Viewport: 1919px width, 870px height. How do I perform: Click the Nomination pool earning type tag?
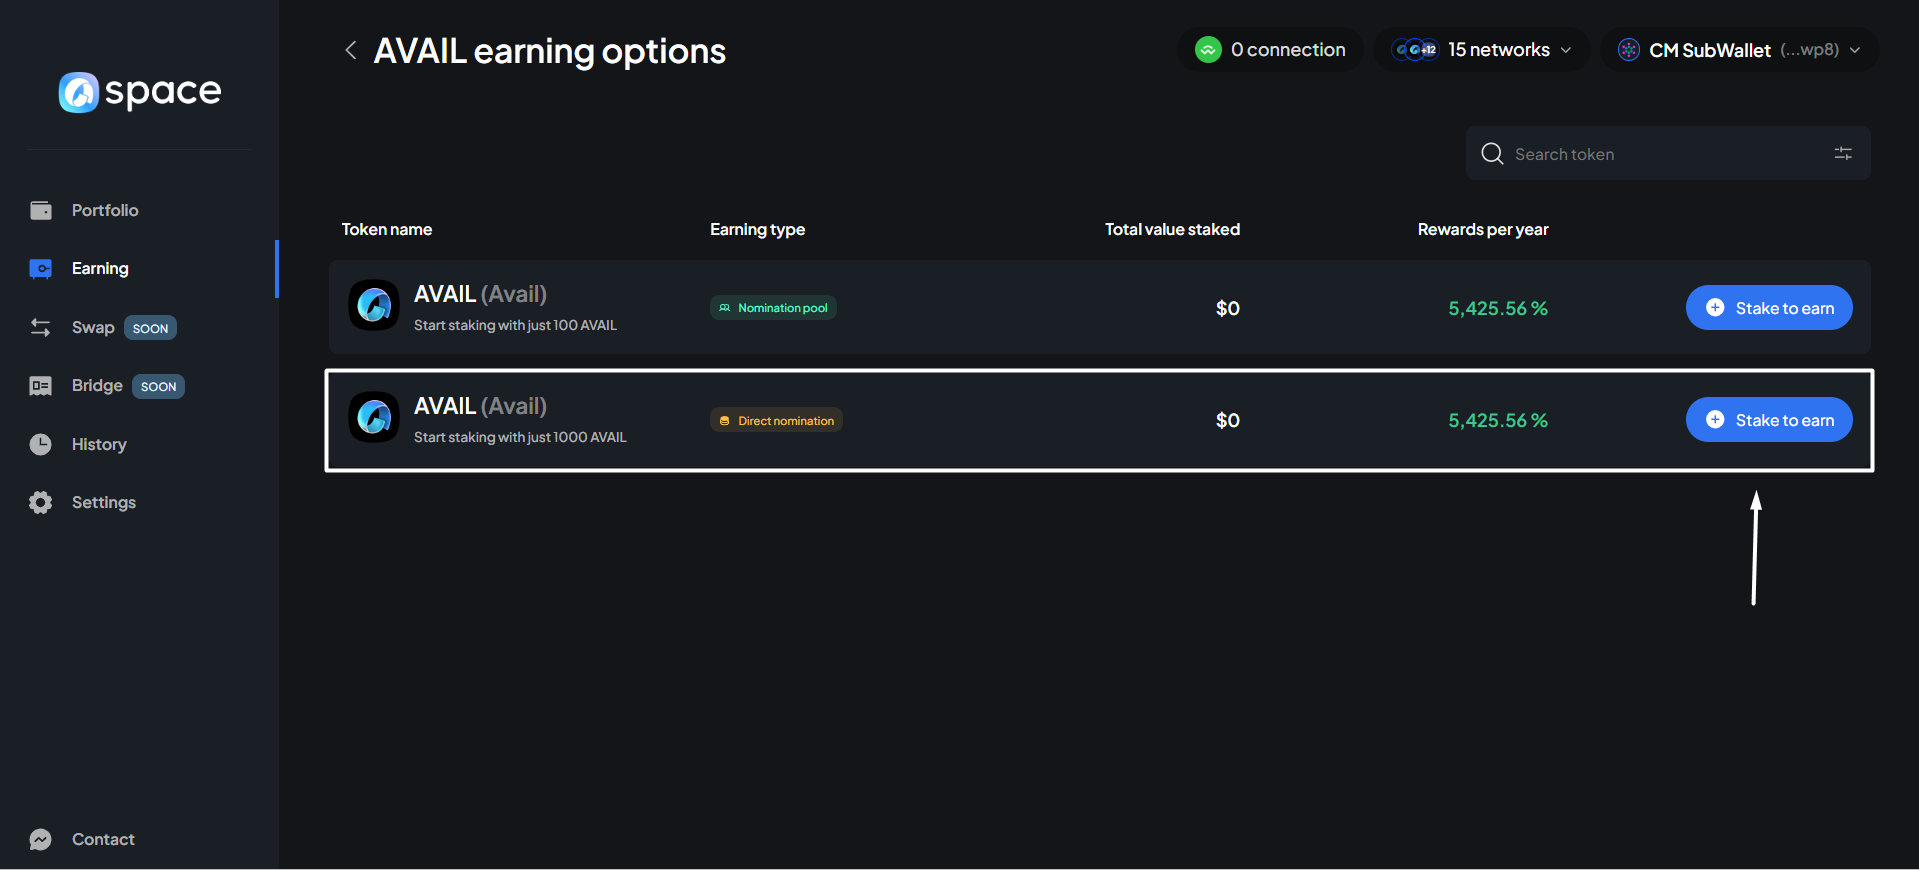[773, 308]
